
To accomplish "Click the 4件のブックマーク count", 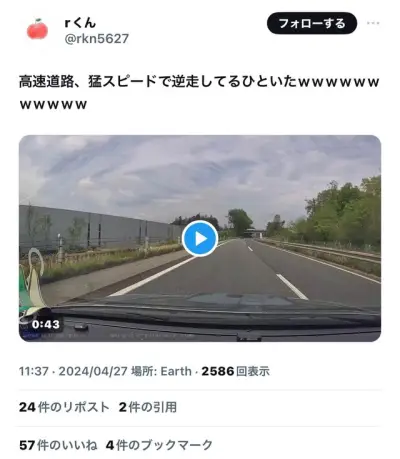I will point(159,445).
